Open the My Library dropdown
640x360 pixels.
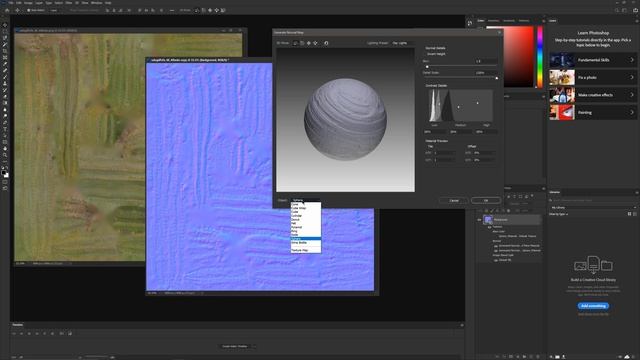[x=593, y=208]
